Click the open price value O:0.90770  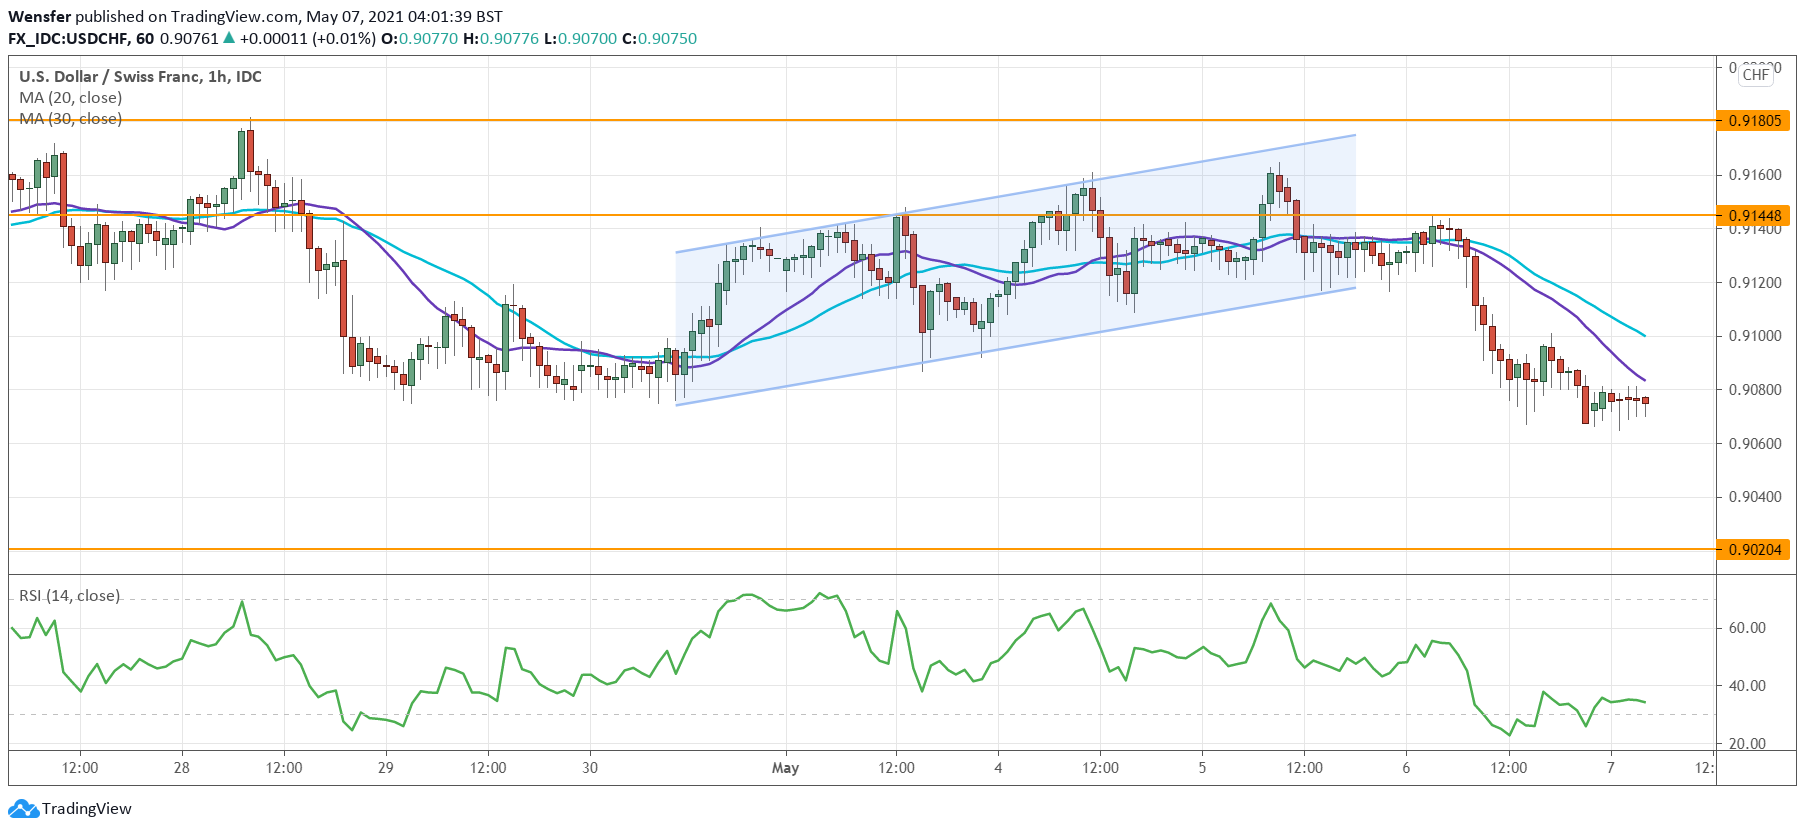click(419, 38)
